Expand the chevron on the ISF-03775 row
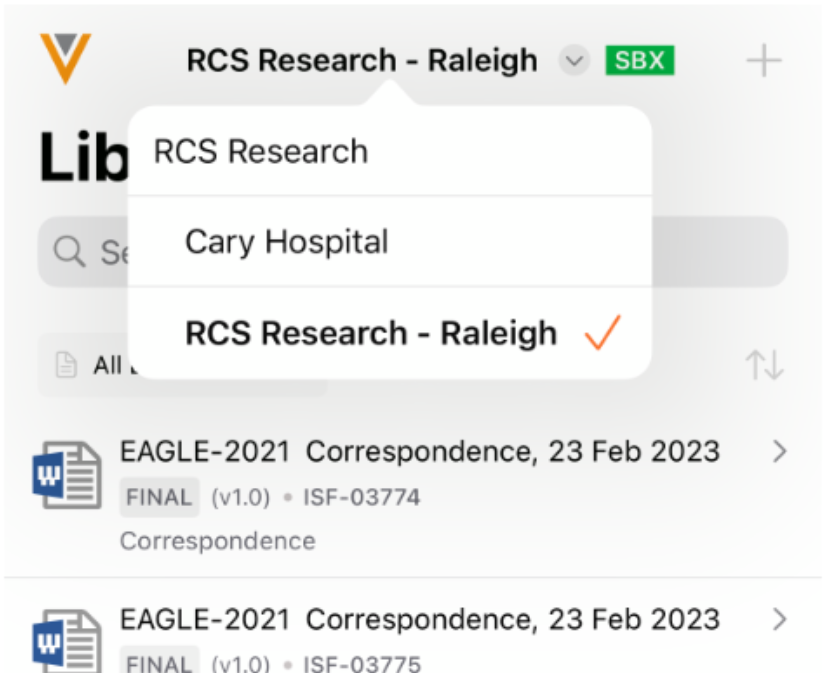This screenshot has height=673, width=831. tap(781, 620)
